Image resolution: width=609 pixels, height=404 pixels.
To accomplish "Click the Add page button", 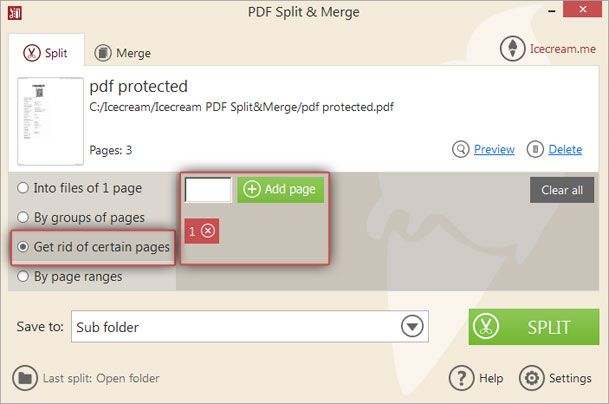I will [280, 190].
